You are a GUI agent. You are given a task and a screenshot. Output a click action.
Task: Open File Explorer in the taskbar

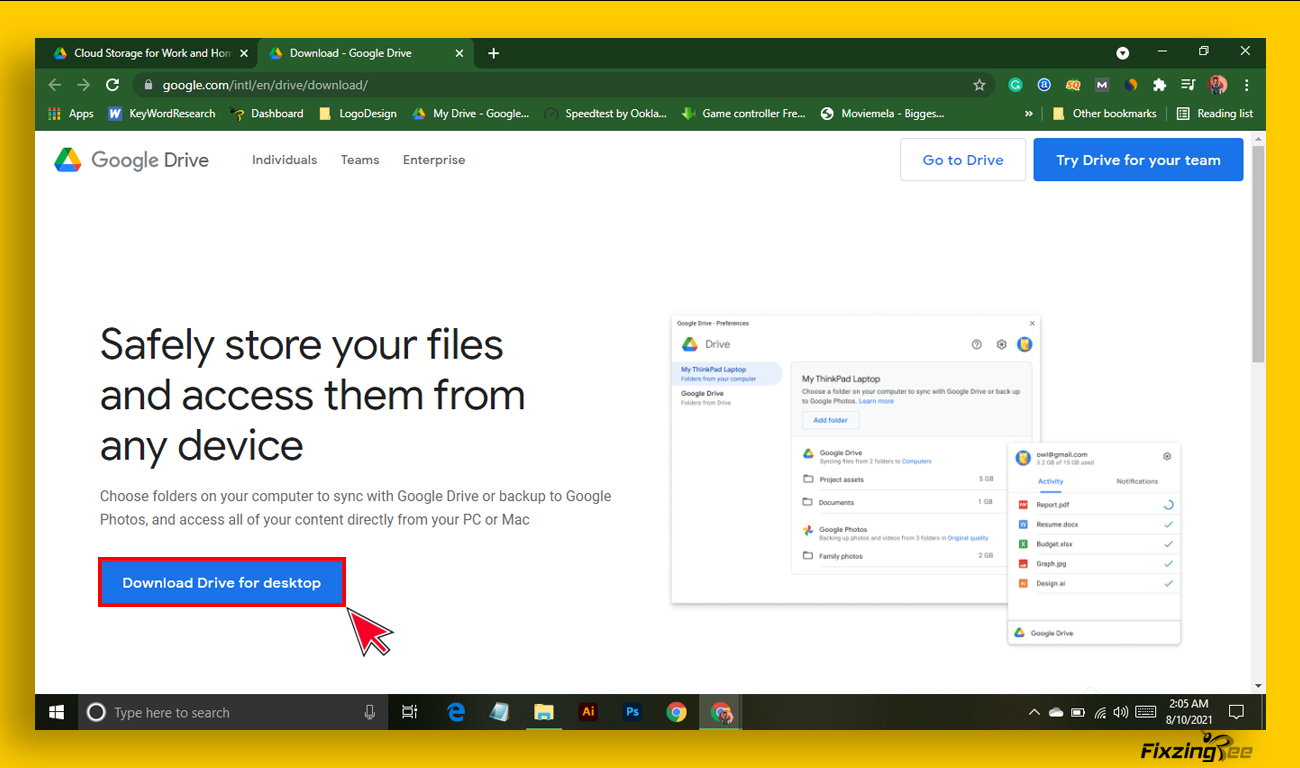544,712
